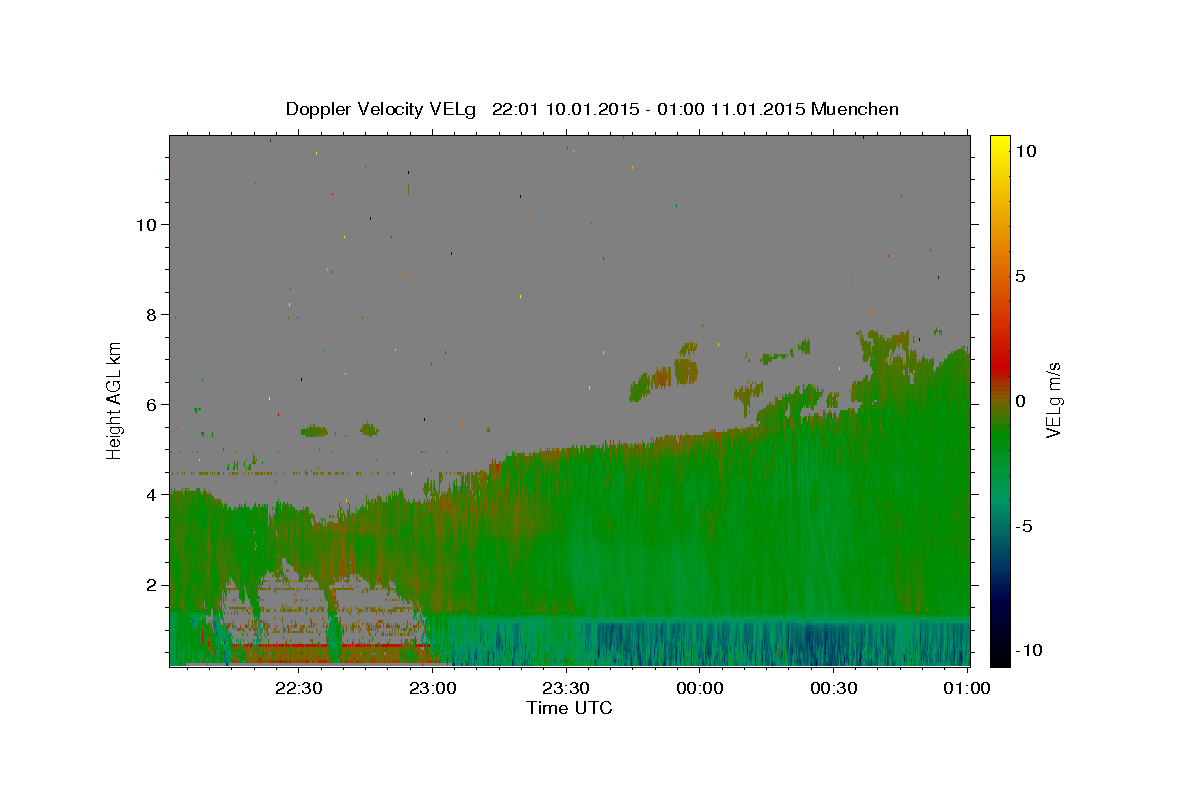Image resolution: width=1200 pixels, height=800 pixels.
Task: Click the height axis label 2
Action: click(152, 585)
